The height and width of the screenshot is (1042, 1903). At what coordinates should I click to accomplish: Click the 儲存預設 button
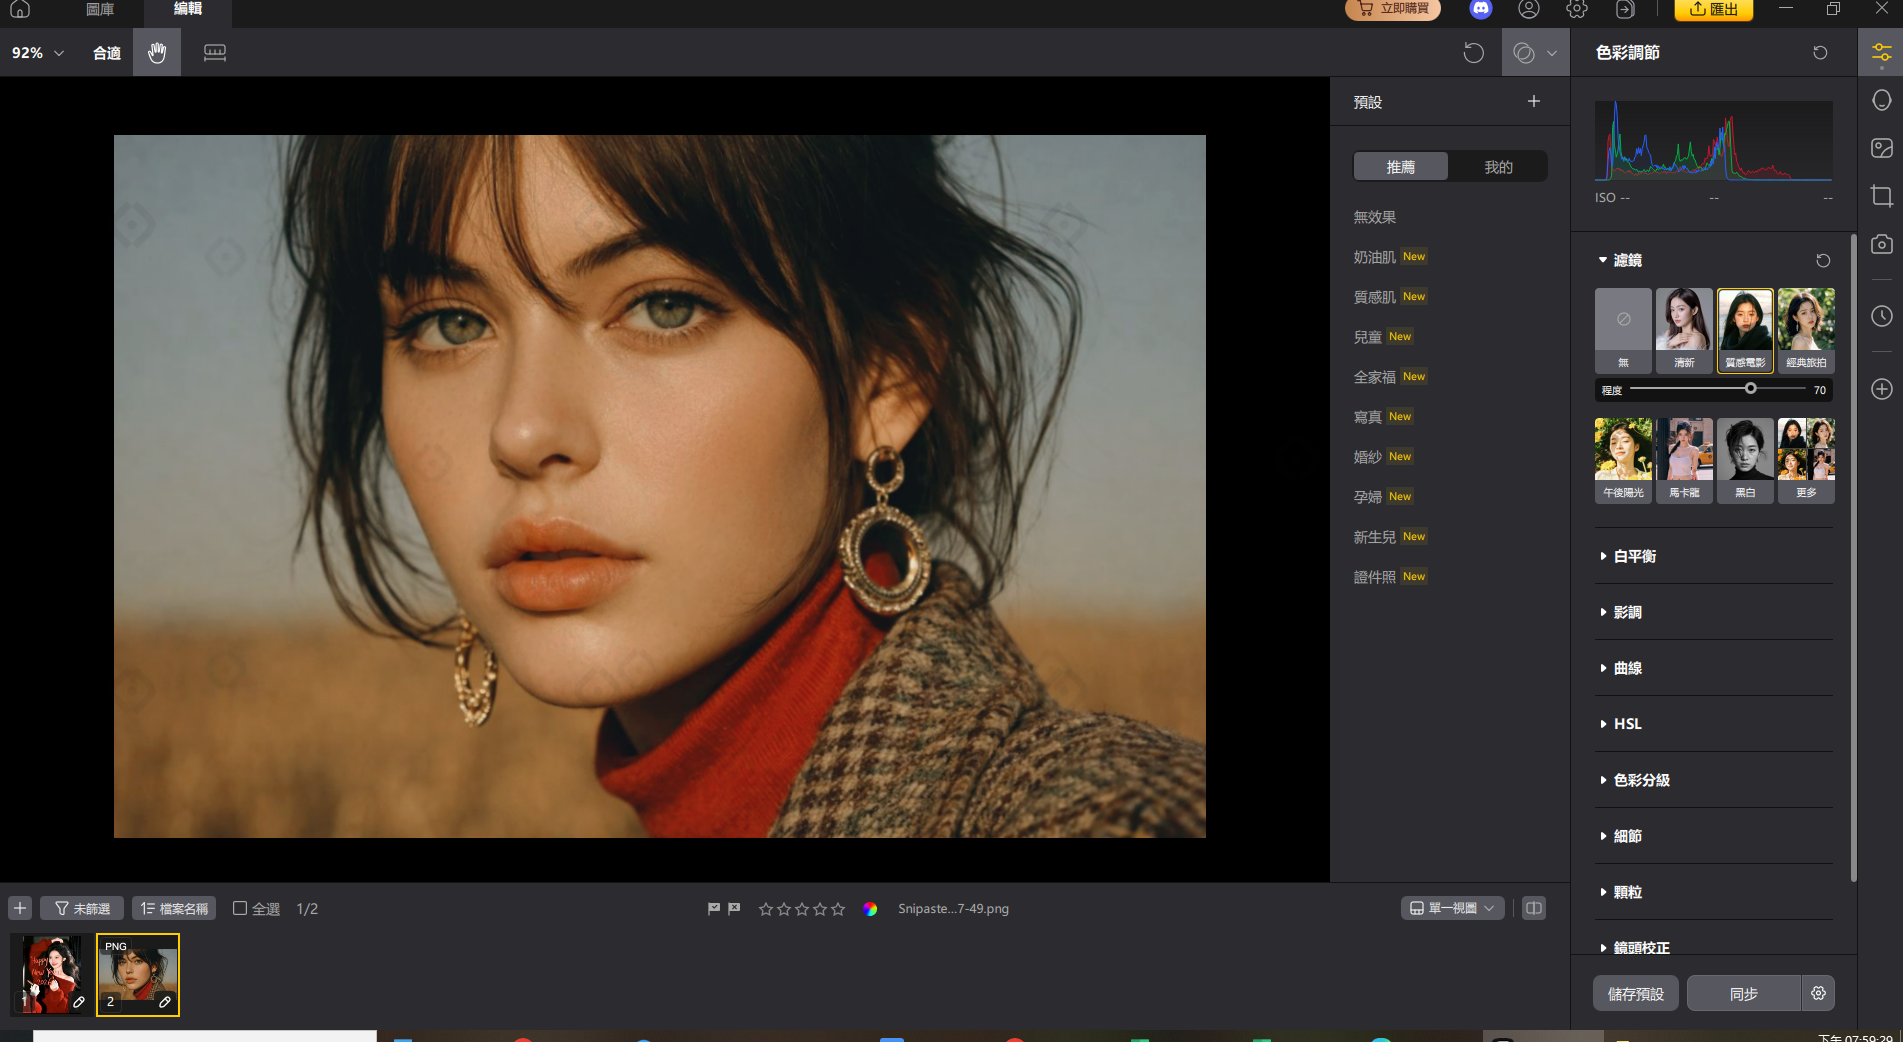1635,993
